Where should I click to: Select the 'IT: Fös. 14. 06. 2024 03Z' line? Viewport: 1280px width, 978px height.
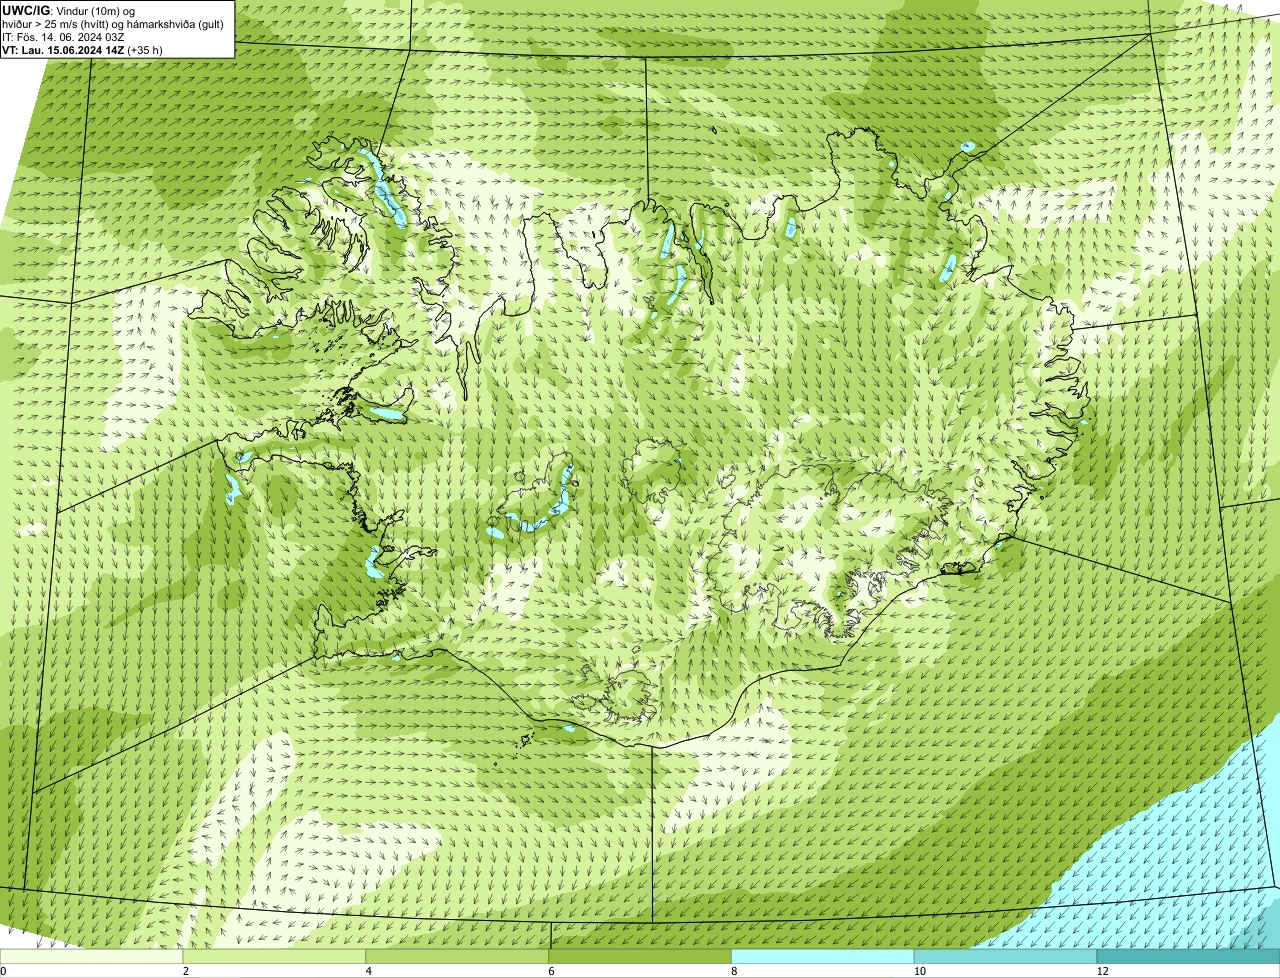[63, 37]
